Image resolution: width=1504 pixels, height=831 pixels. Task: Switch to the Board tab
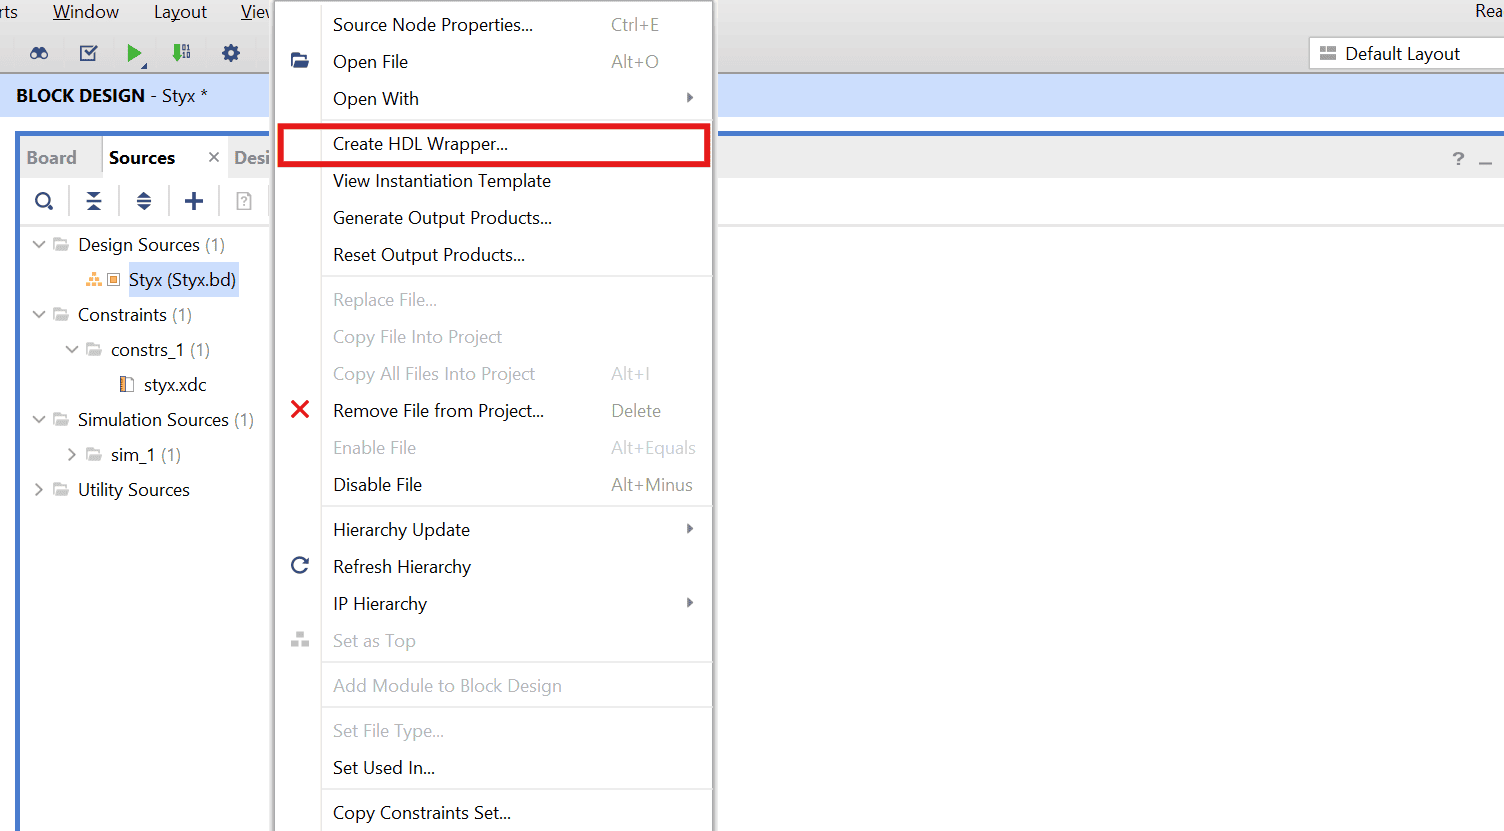point(52,158)
